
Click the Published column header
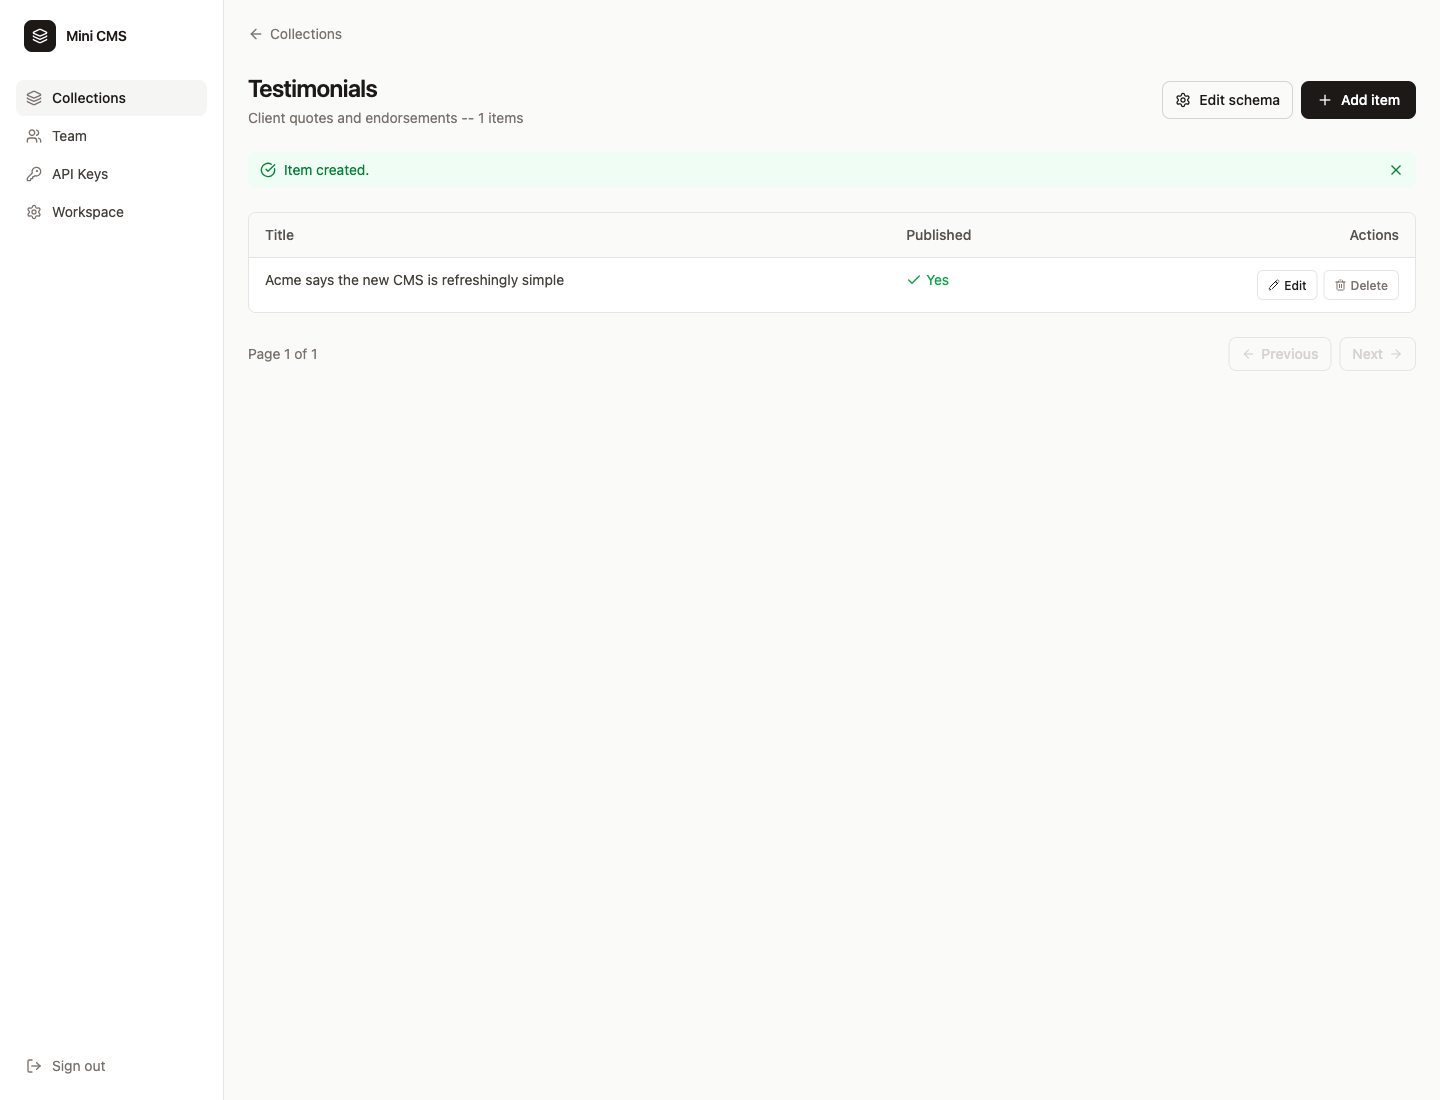[x=938, y=235]
